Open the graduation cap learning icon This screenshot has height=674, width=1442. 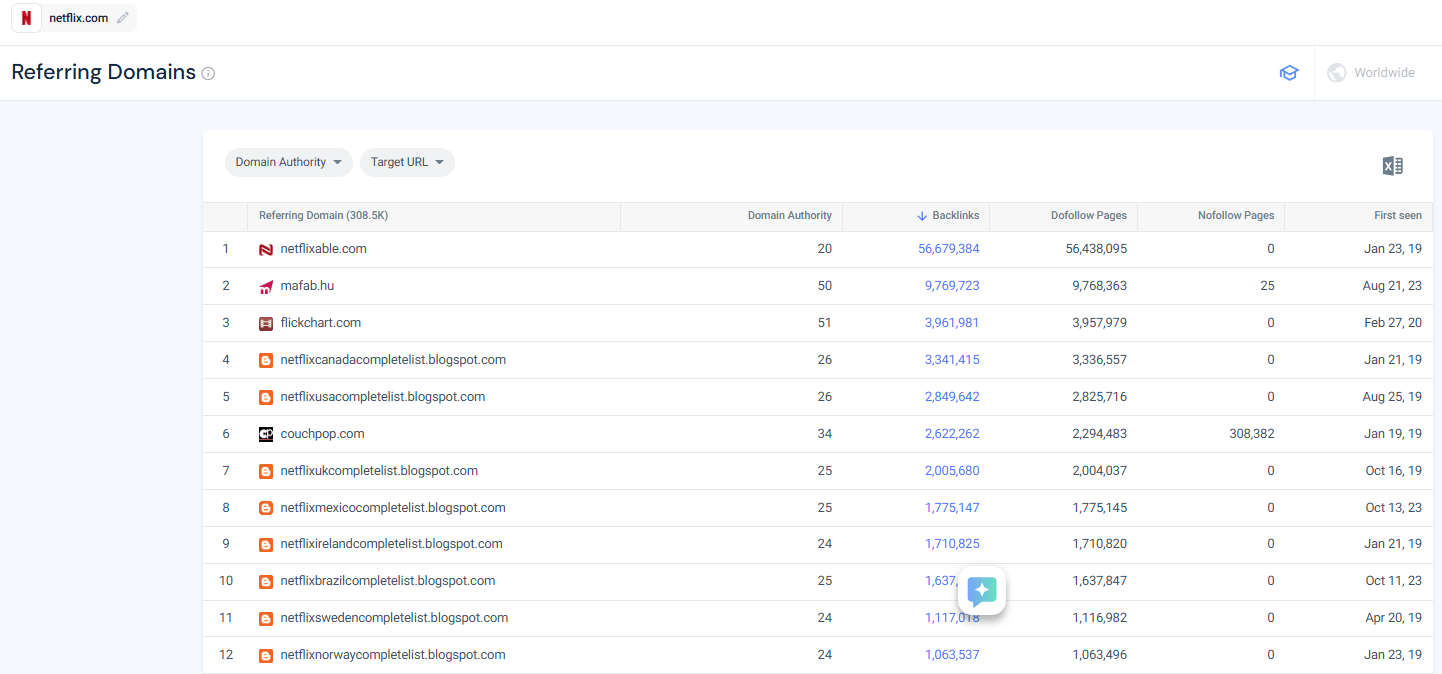coord(1289,73)
